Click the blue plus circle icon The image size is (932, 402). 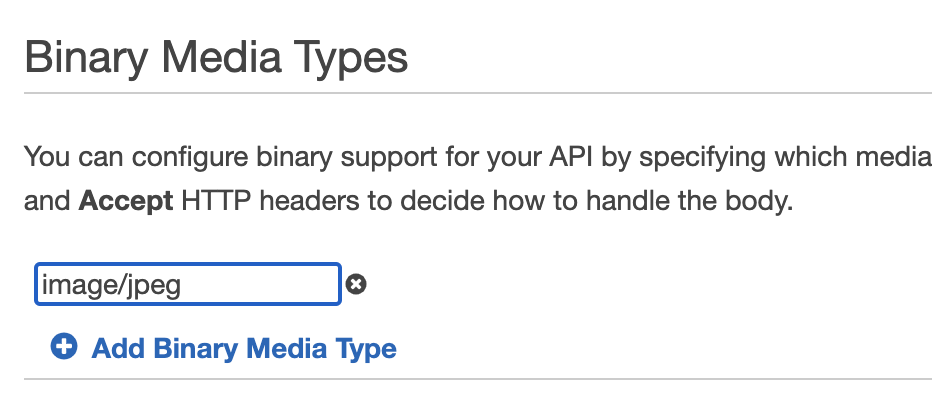click(64, 347)
